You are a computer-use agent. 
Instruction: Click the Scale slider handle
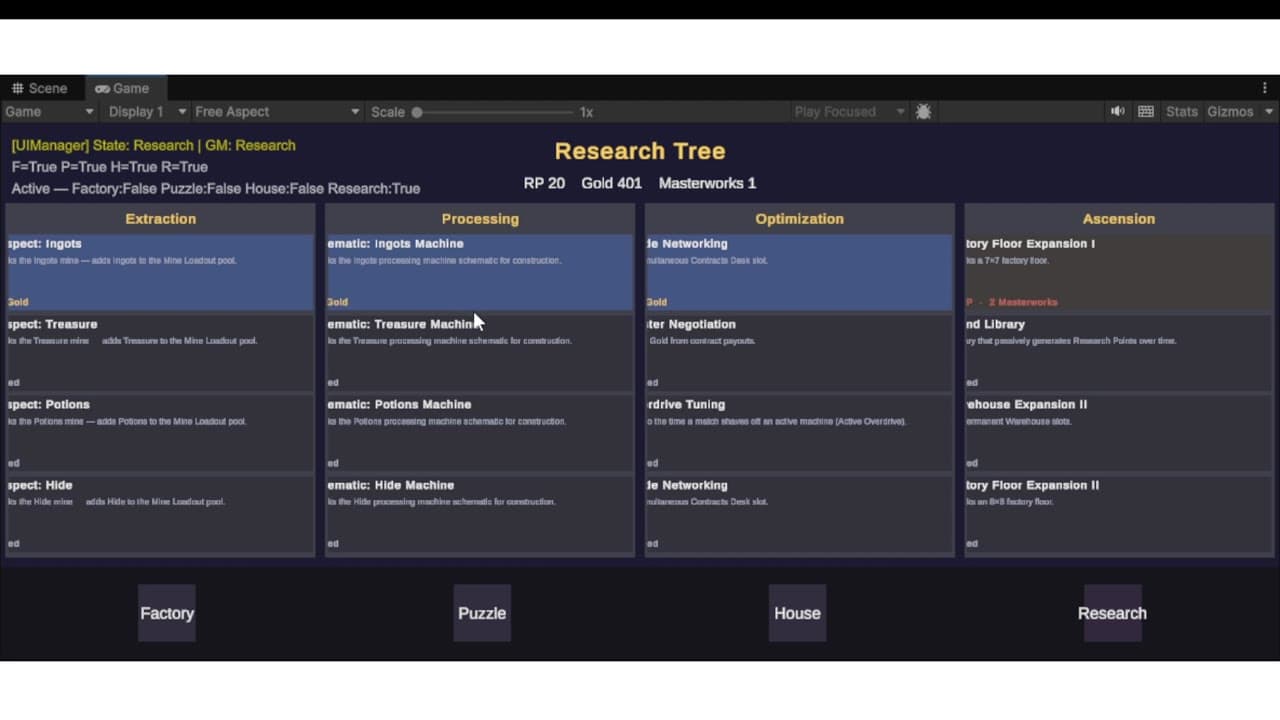[417, 112]
